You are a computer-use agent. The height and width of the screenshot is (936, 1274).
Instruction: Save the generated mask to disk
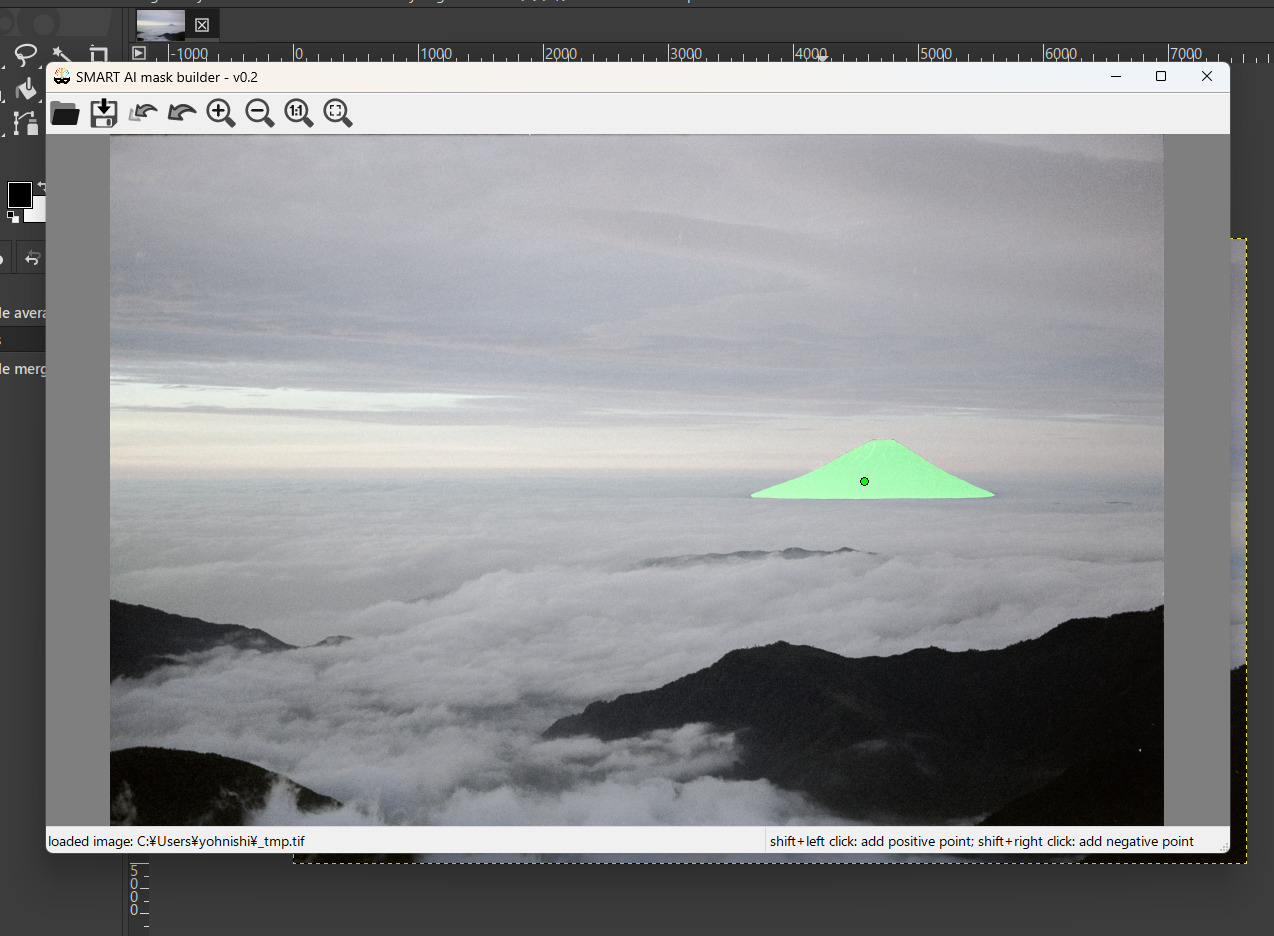103,113
